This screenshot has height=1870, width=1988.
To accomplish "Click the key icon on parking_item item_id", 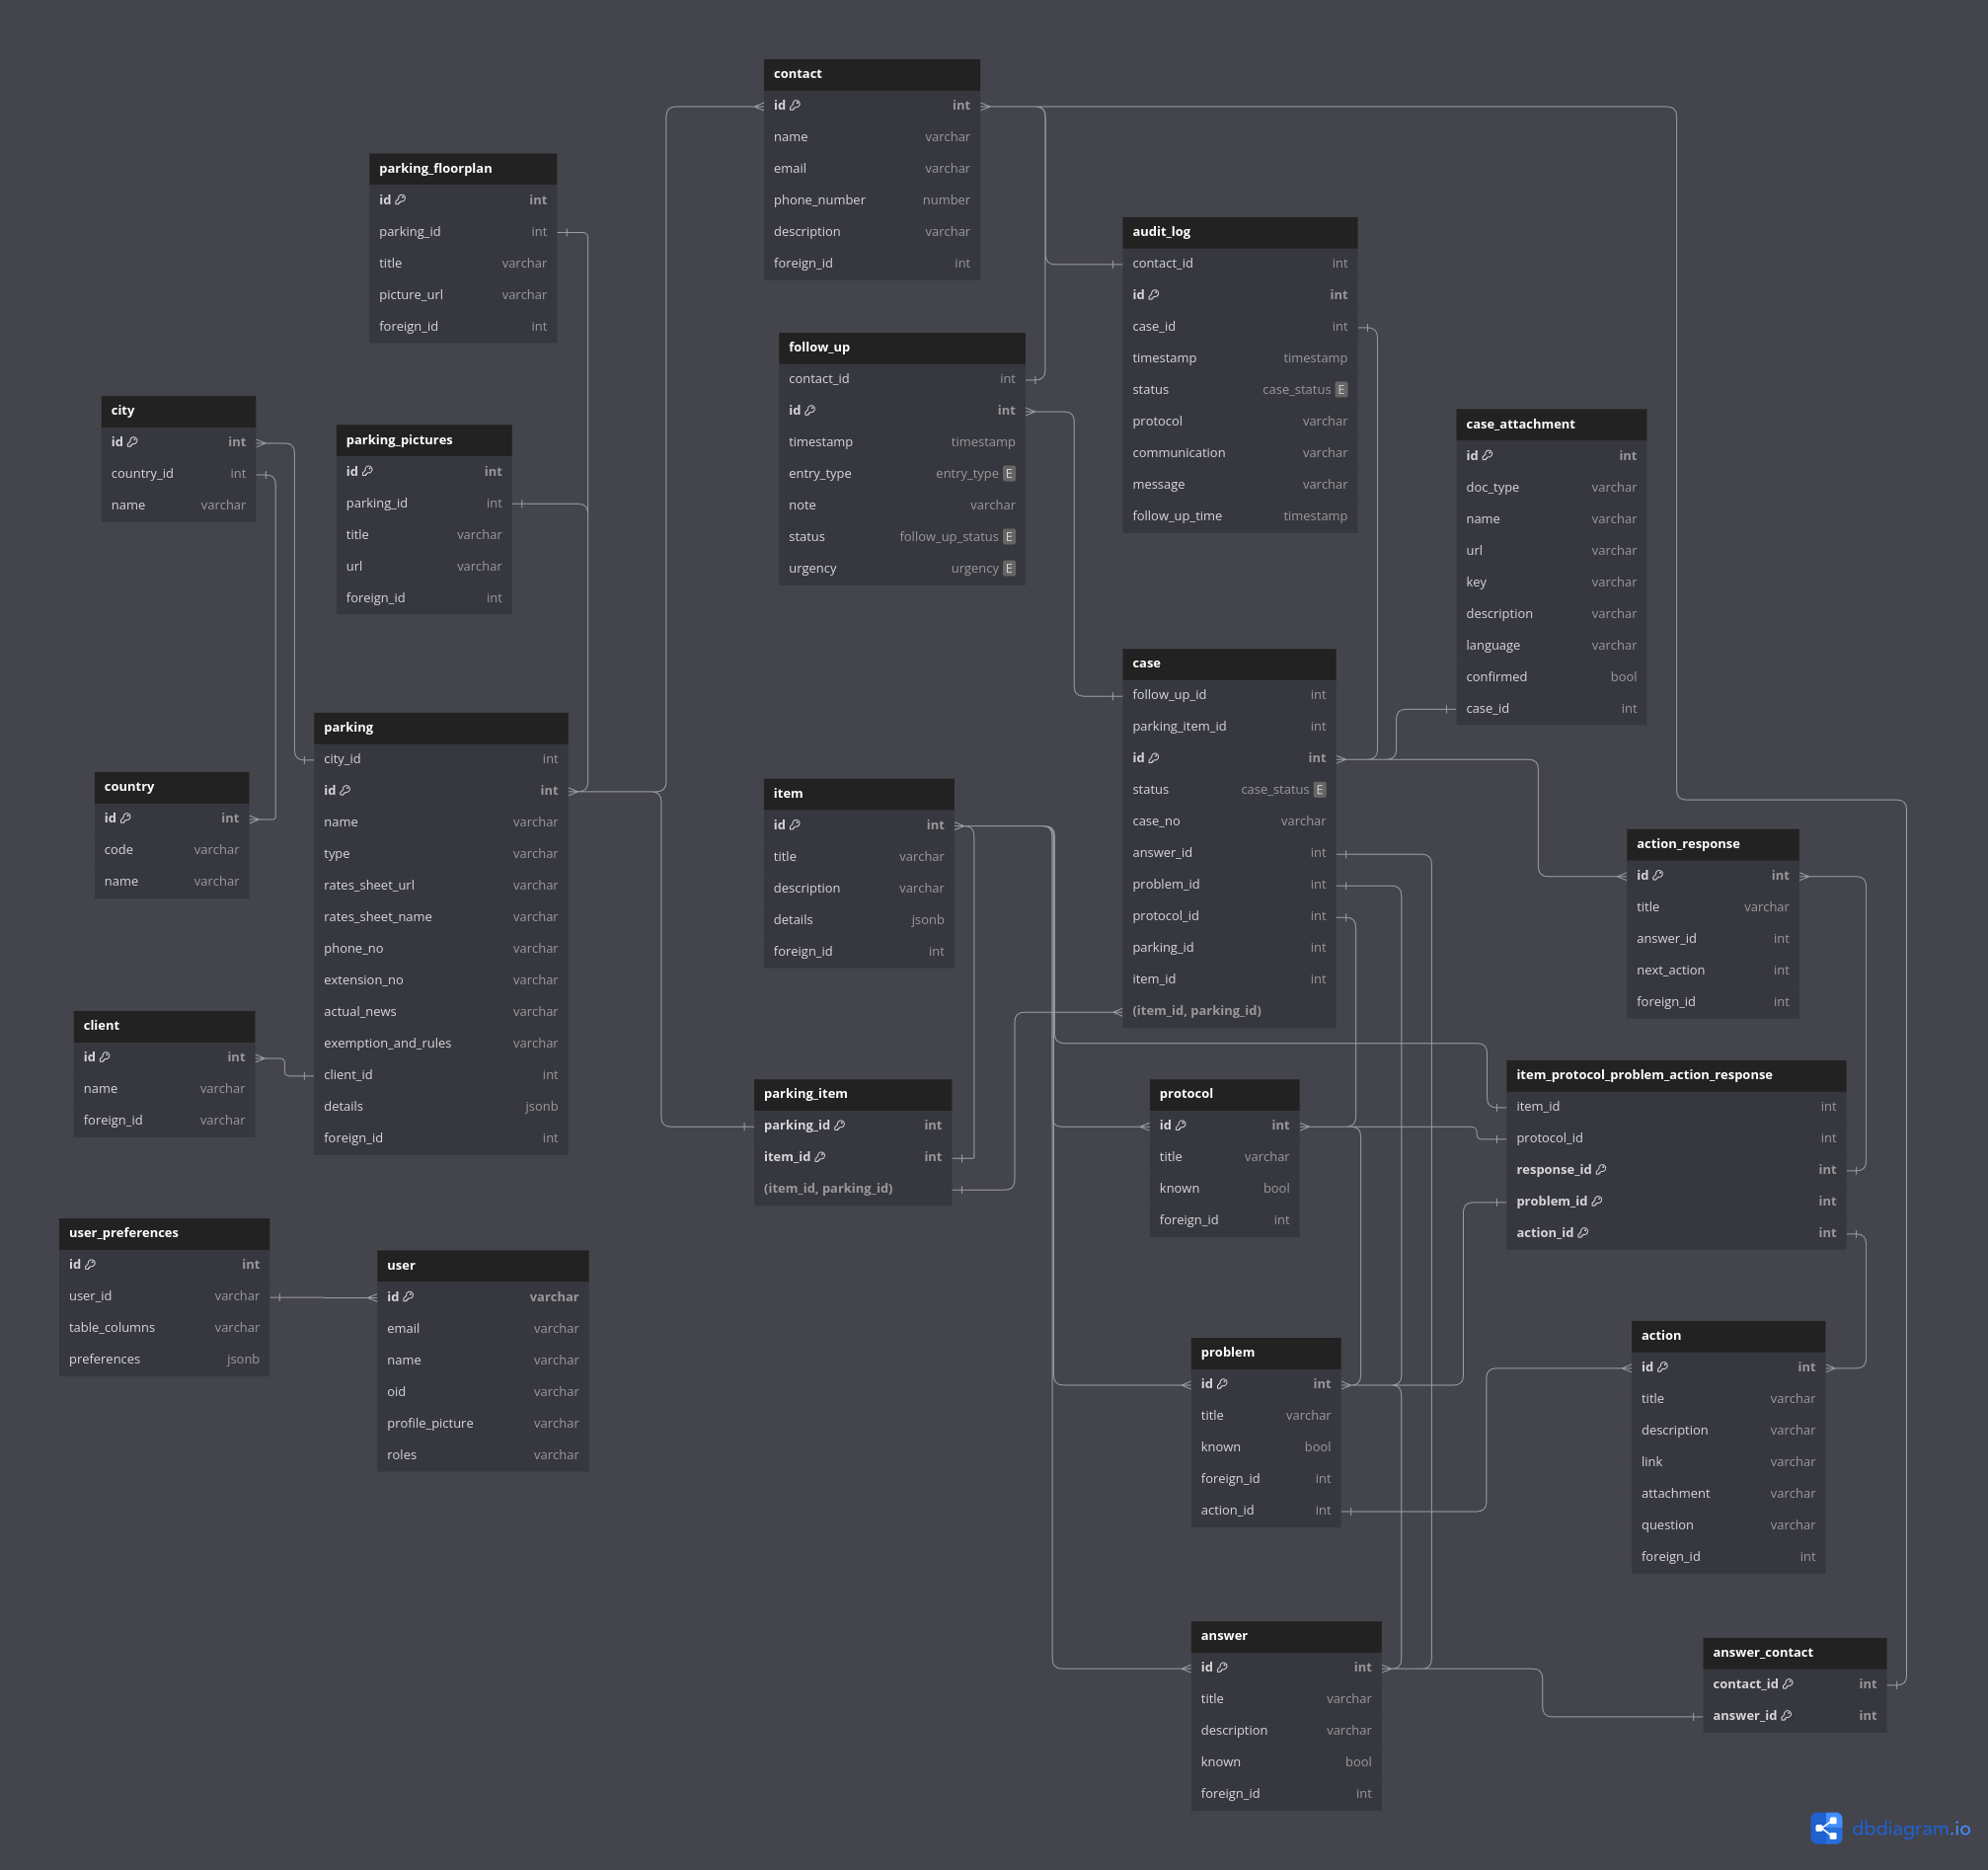I will coord(820,1156).
